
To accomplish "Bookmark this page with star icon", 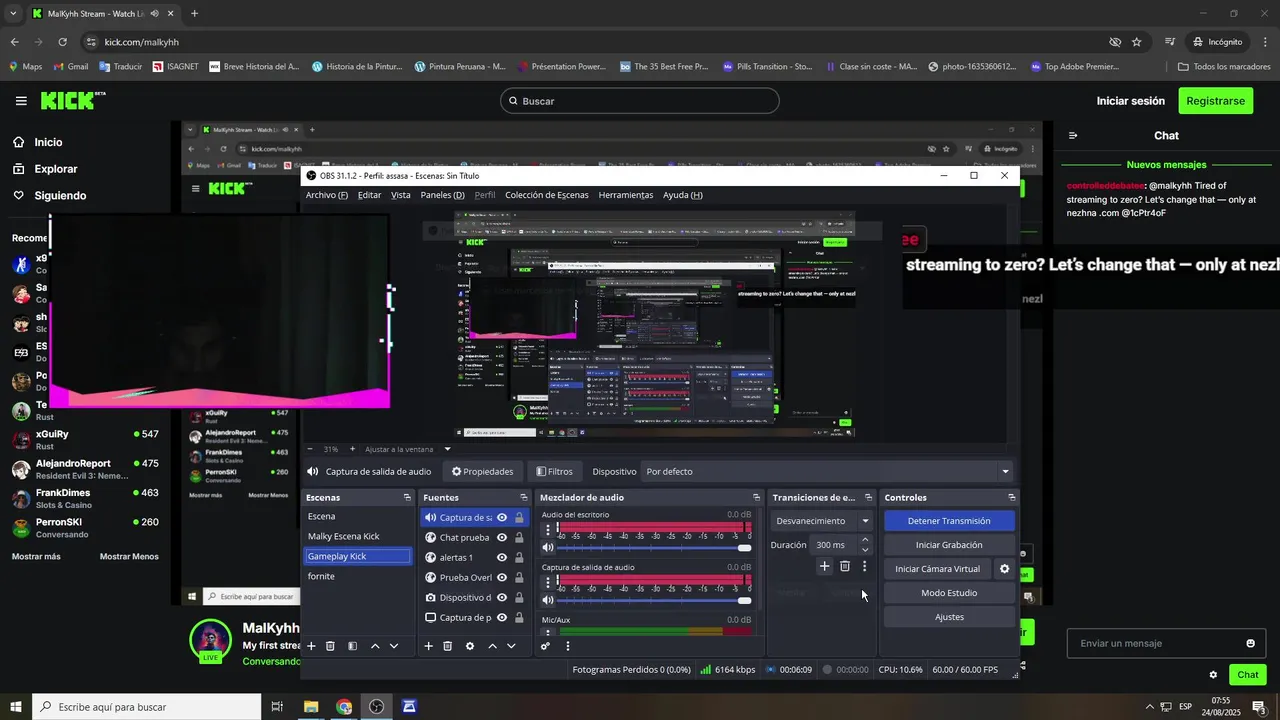I will (x=1136, y=42).
